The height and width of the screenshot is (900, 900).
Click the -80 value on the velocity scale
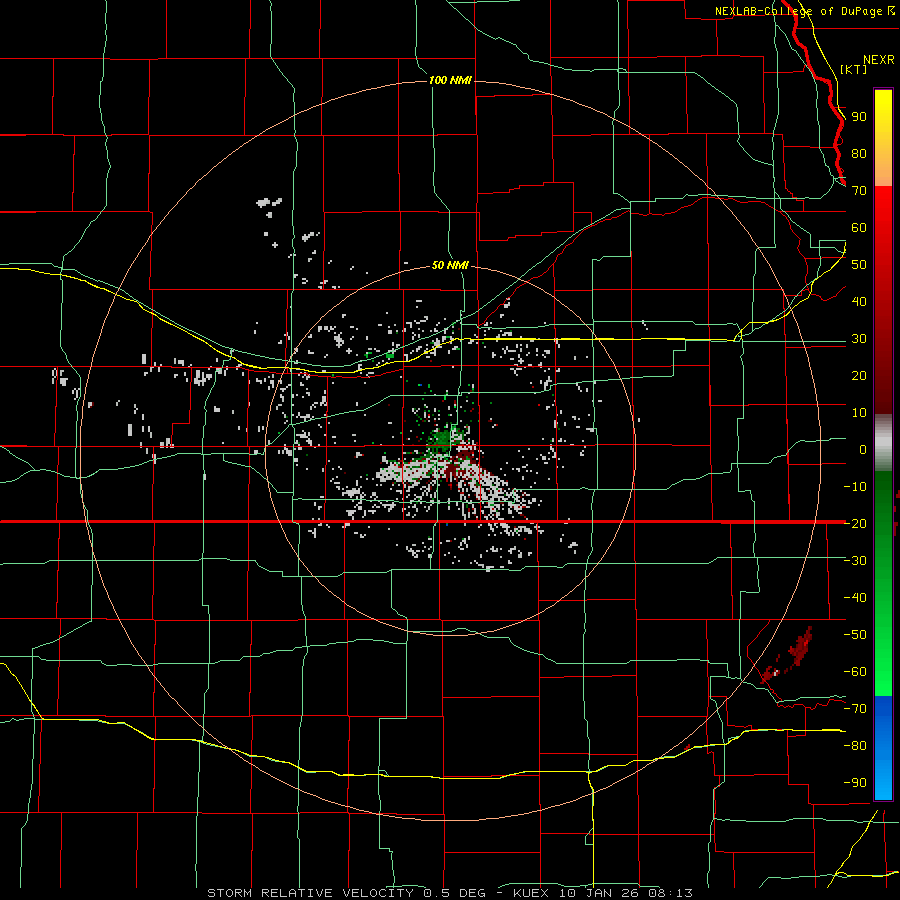855,746
